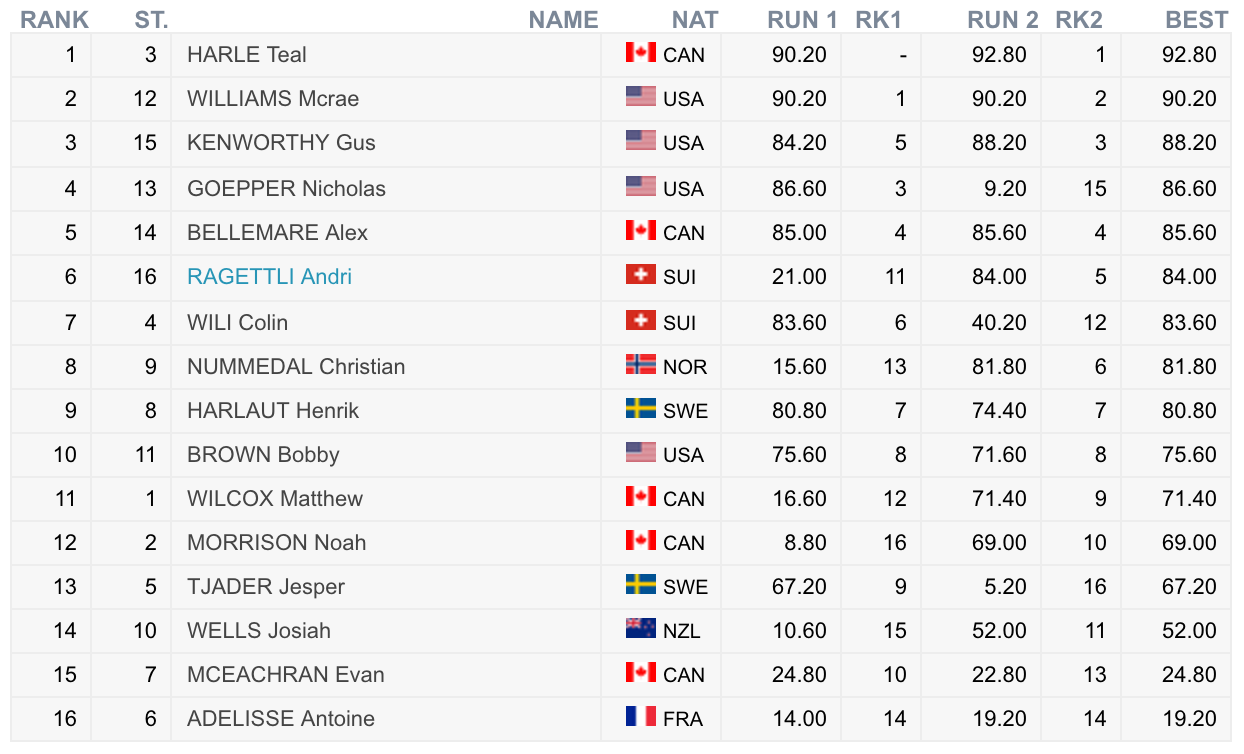Click the RANK column header

click(x=55, y=19)
